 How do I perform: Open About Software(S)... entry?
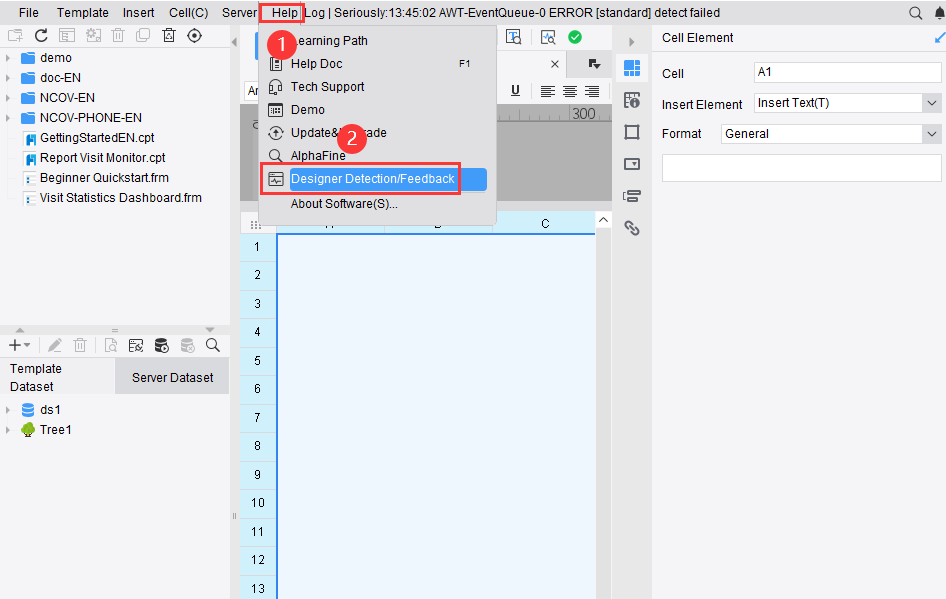point(377,203)
